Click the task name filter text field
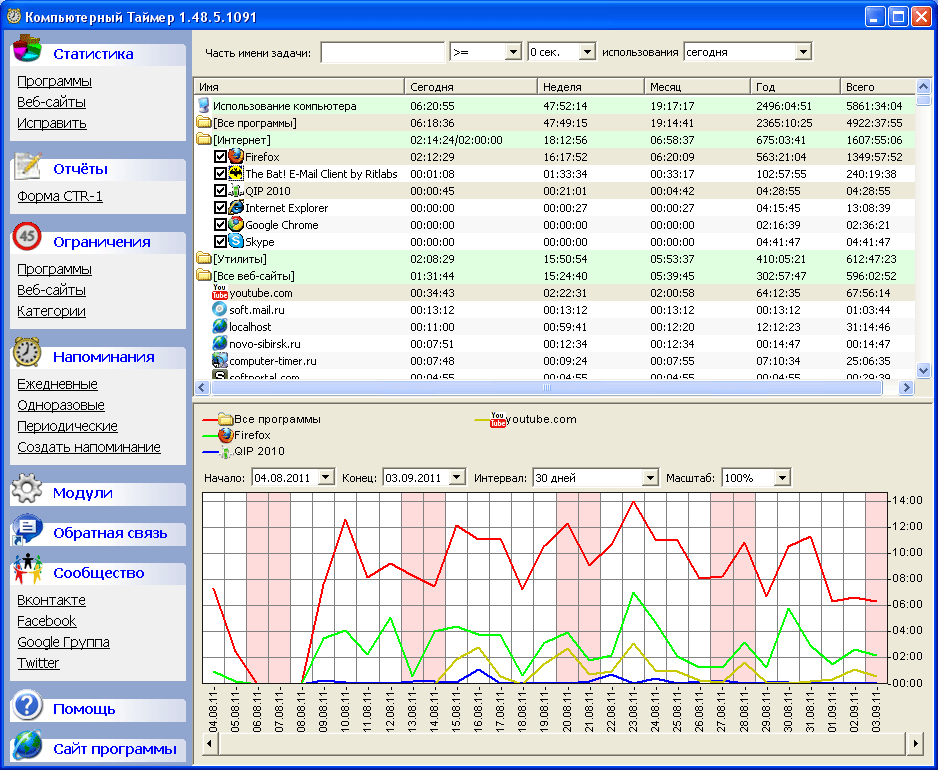This screenshot has height=770, width=938. click(382, 52)
